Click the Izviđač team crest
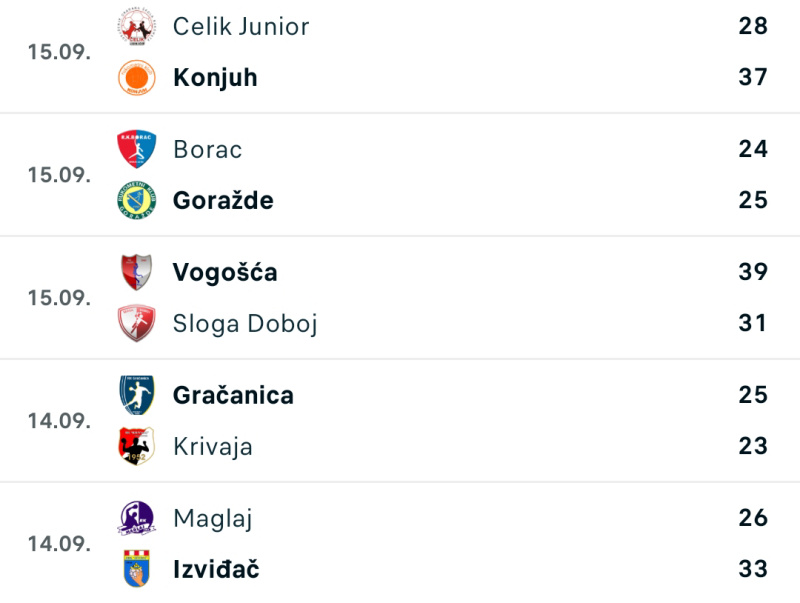This screenshot has height=603, width=800. pos(136,569)
